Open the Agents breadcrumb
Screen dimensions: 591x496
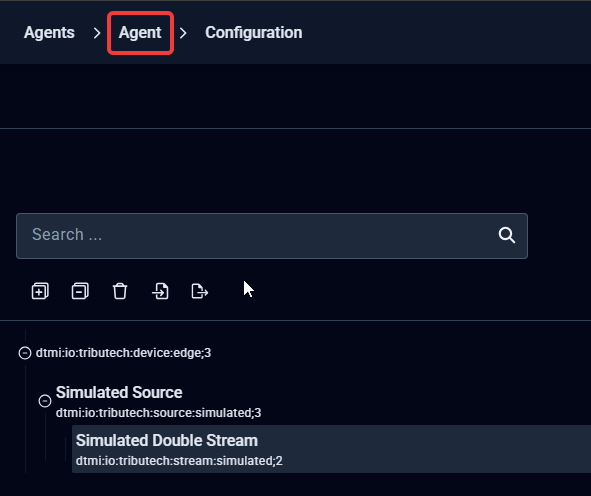pyautogui.click(x=49, y=33)
